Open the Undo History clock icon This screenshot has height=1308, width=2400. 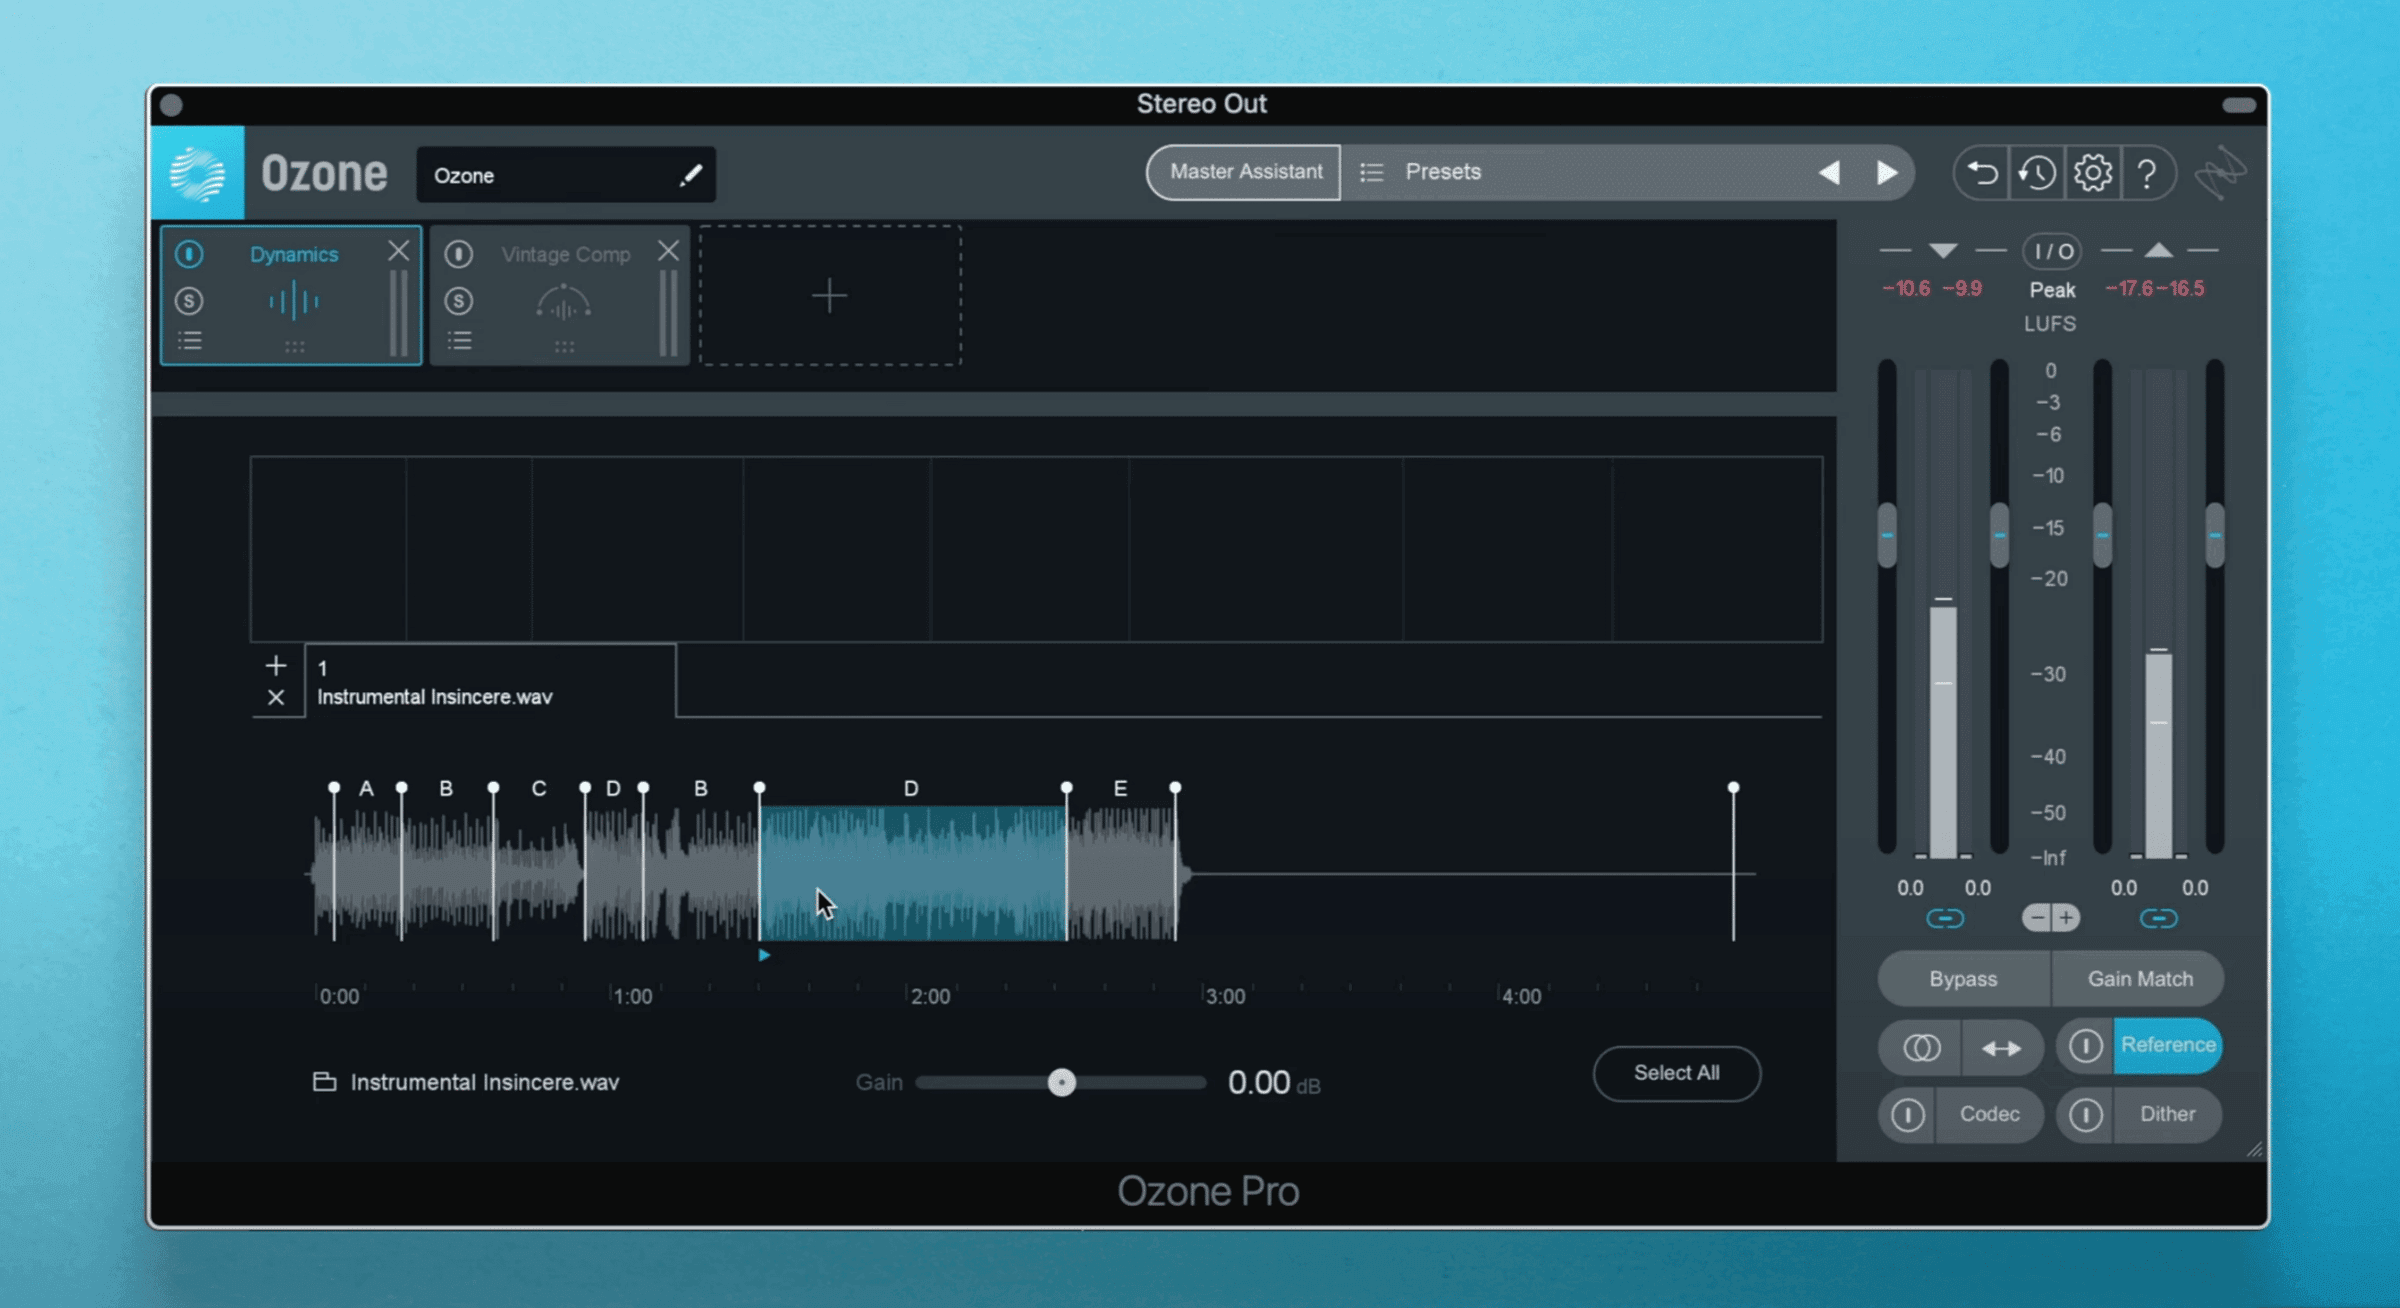coord(2037,173)
